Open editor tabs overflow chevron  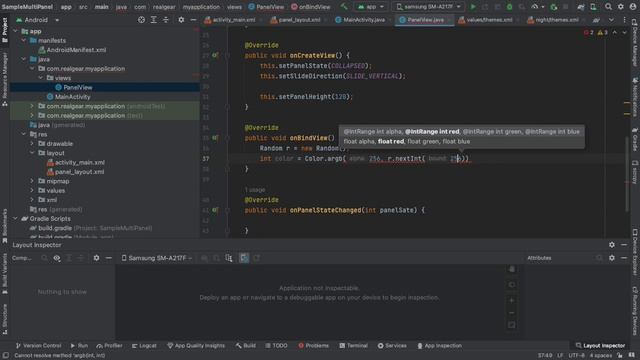point(611,20)
